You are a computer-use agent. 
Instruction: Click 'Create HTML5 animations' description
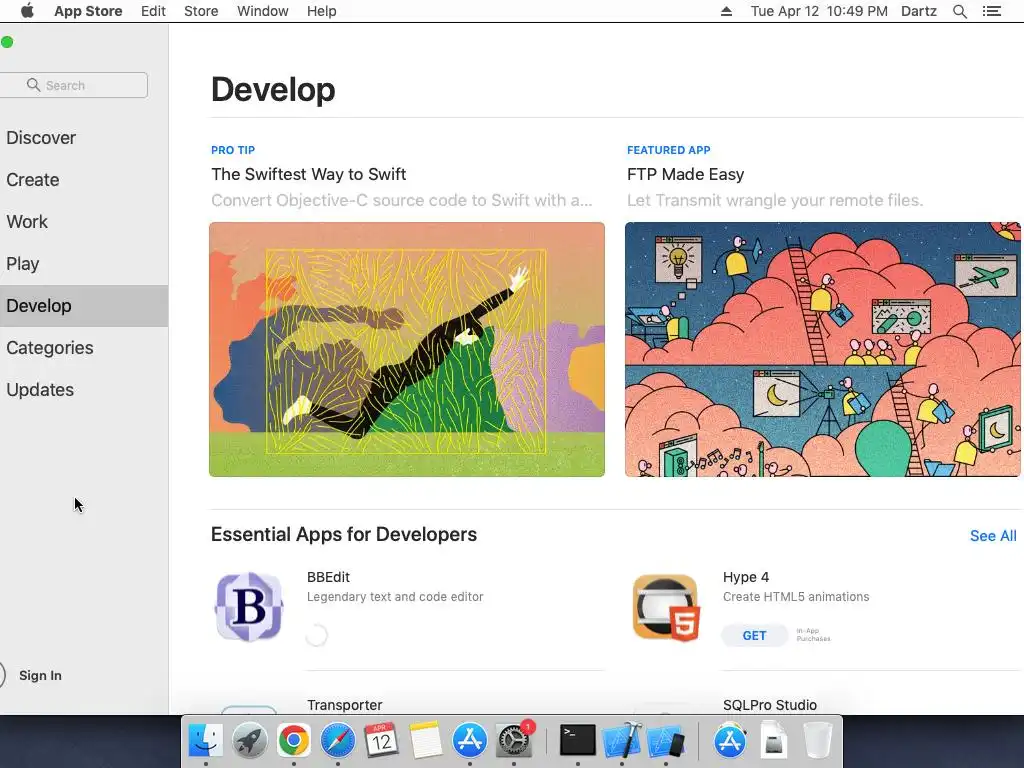point(796,597)
